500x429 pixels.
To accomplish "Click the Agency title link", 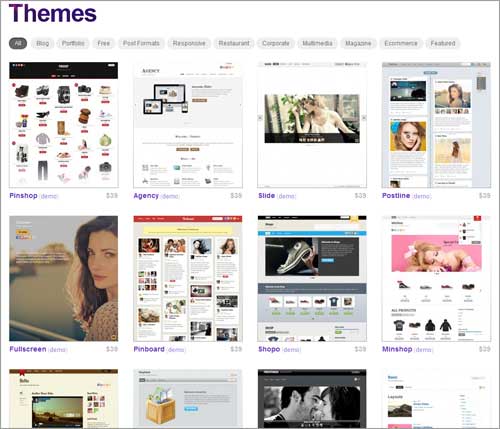I will 146,196.
